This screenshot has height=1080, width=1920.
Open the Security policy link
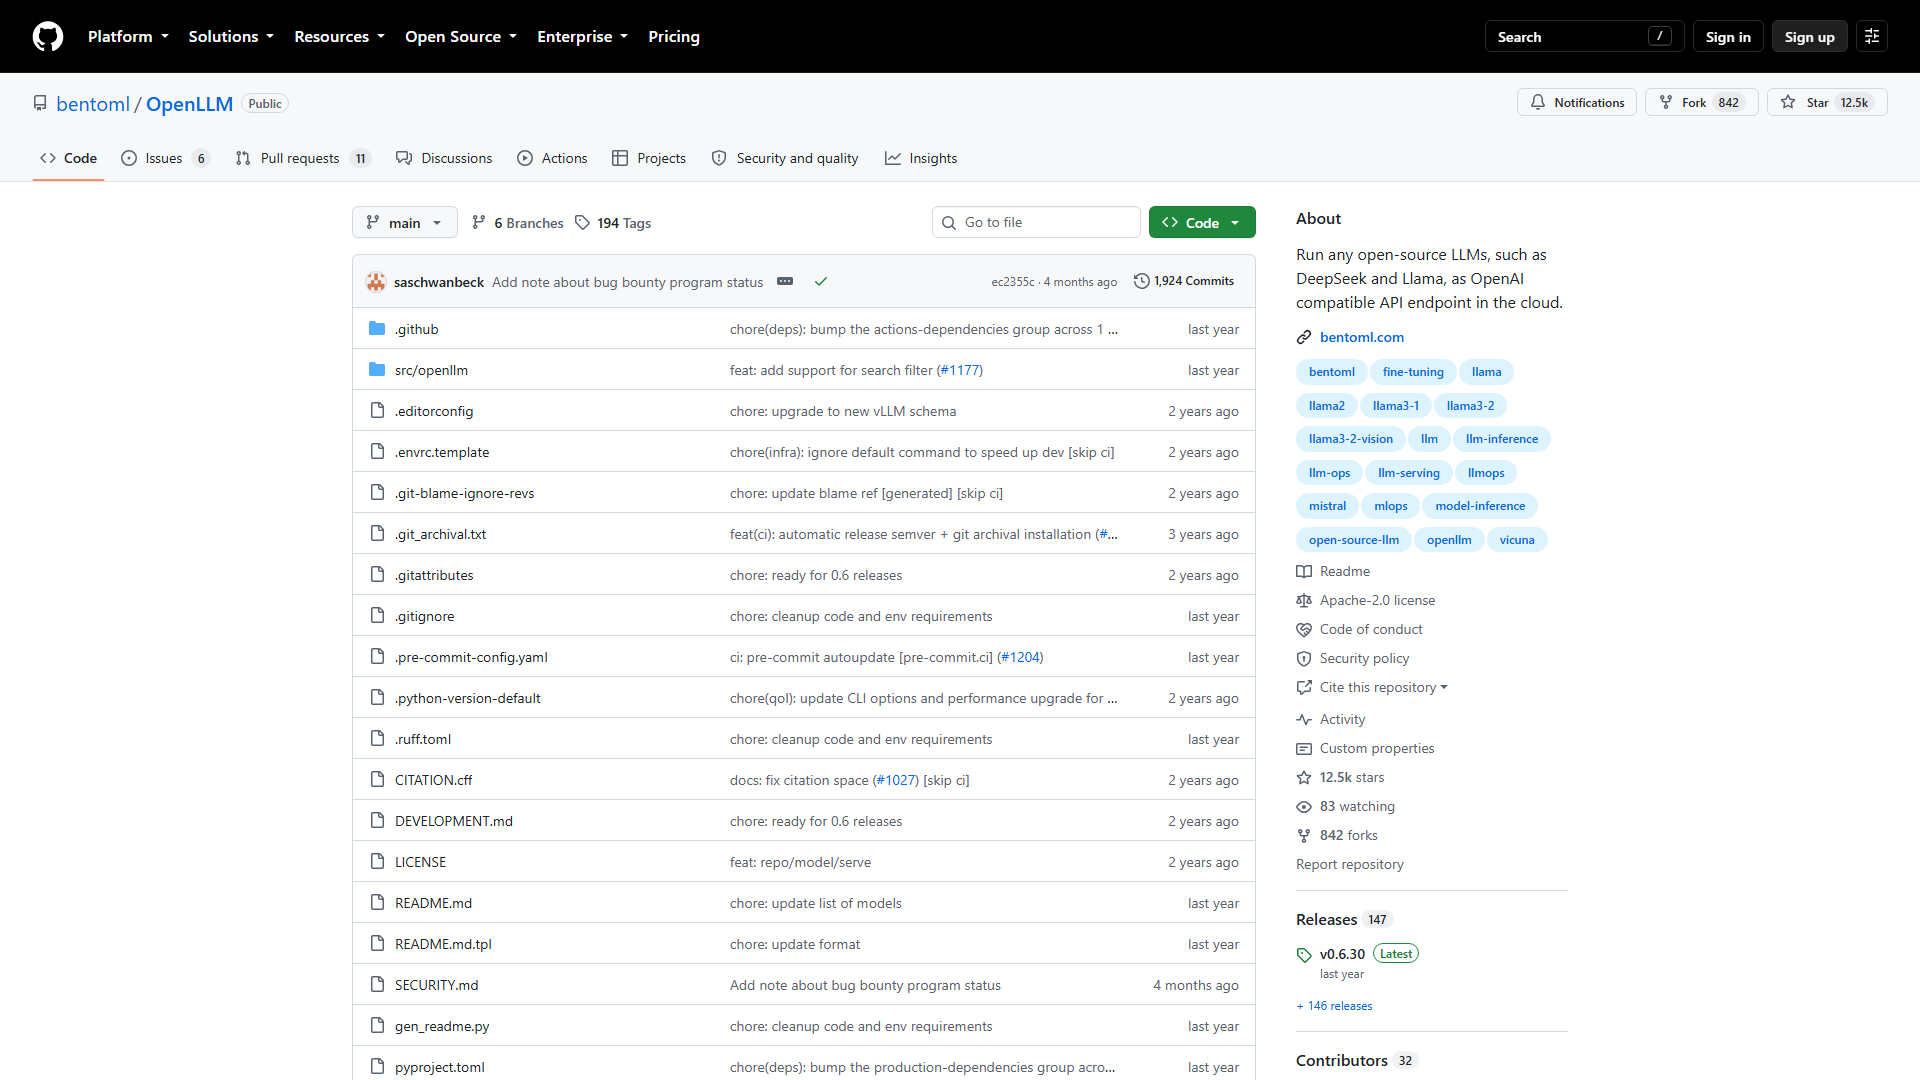coord(1353,659)
